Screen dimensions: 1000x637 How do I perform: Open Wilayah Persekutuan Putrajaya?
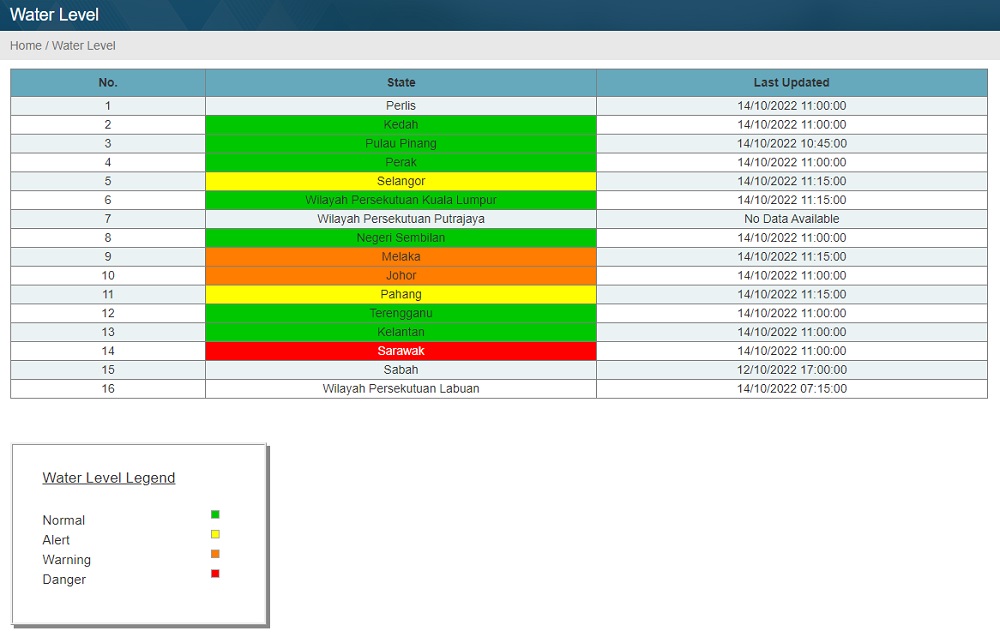pos(401,219)
